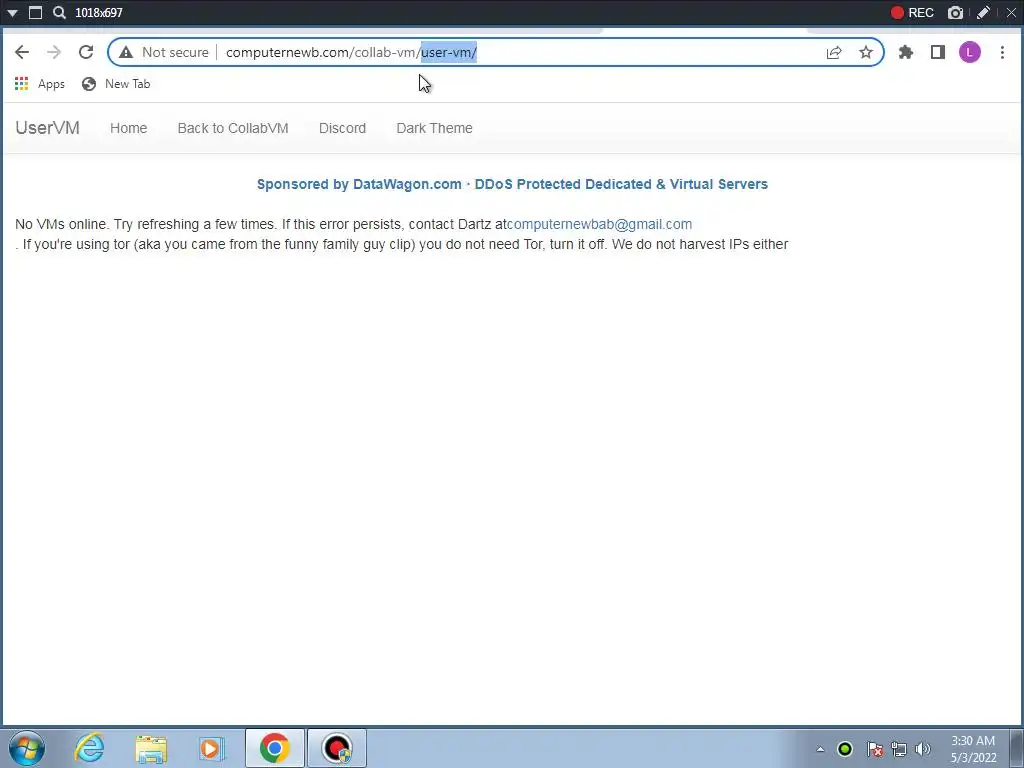The image size is (1024, 768).
Task: Close the recorder toolbar with X
Action: click(1010, 12)
